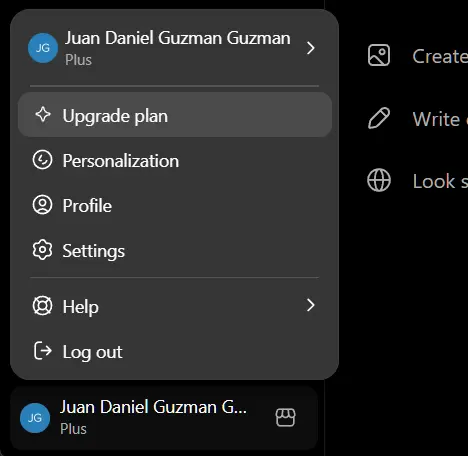Click the JG avatar at top of the menu
Viewport: 468px width, 456px height.
tap(43, 48)
